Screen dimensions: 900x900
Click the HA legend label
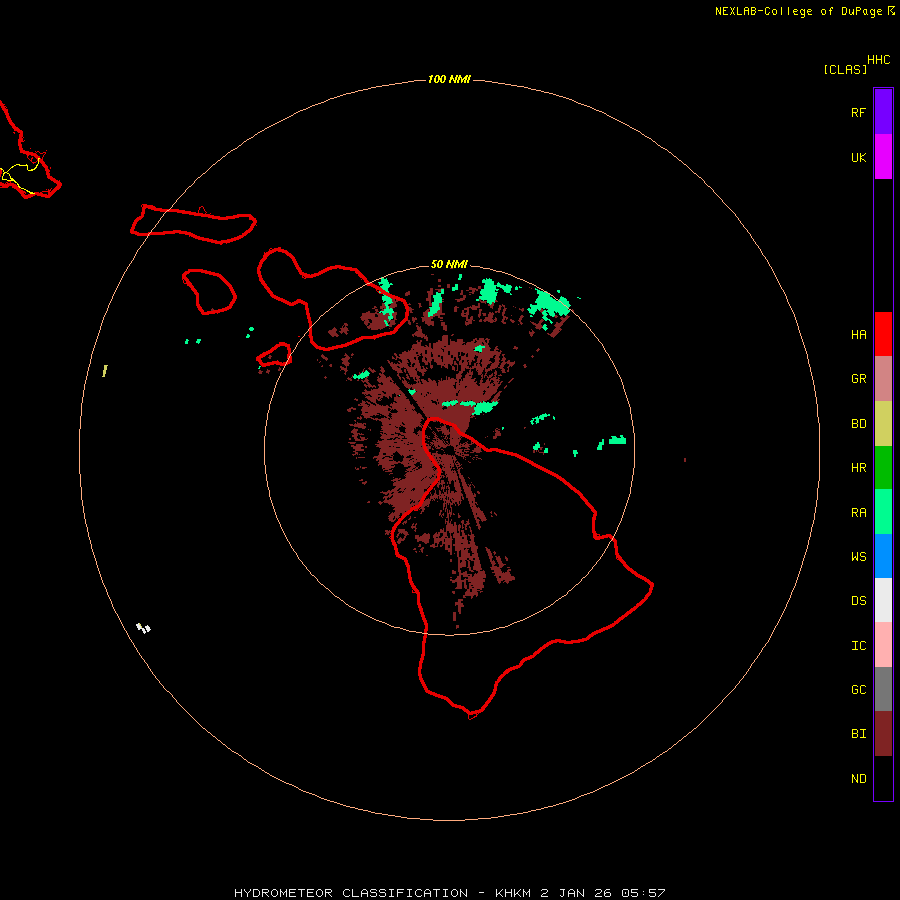[858, 335]
